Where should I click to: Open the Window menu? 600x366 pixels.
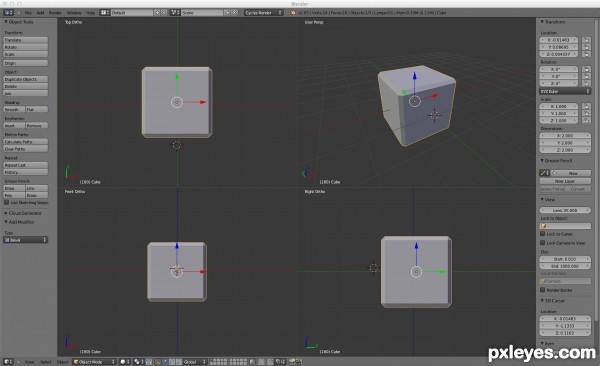(x=74, y=13)
